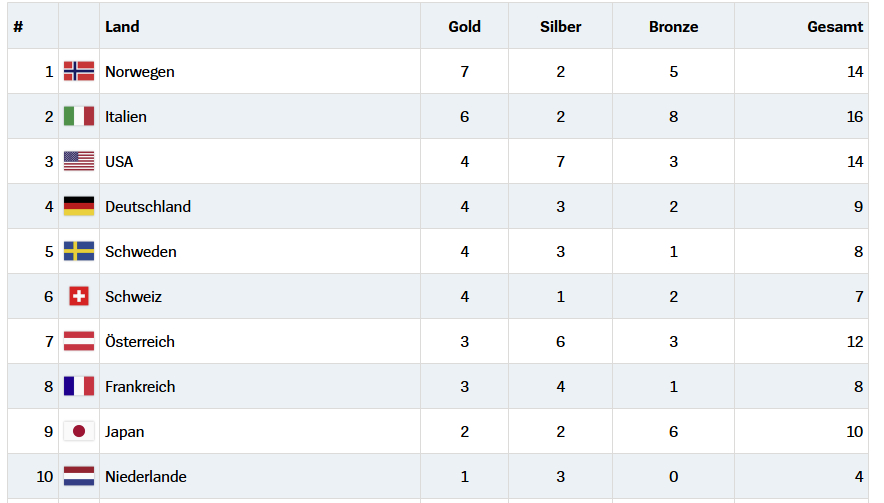
Task: Select the Österreich country name
Action: point(140,342)
